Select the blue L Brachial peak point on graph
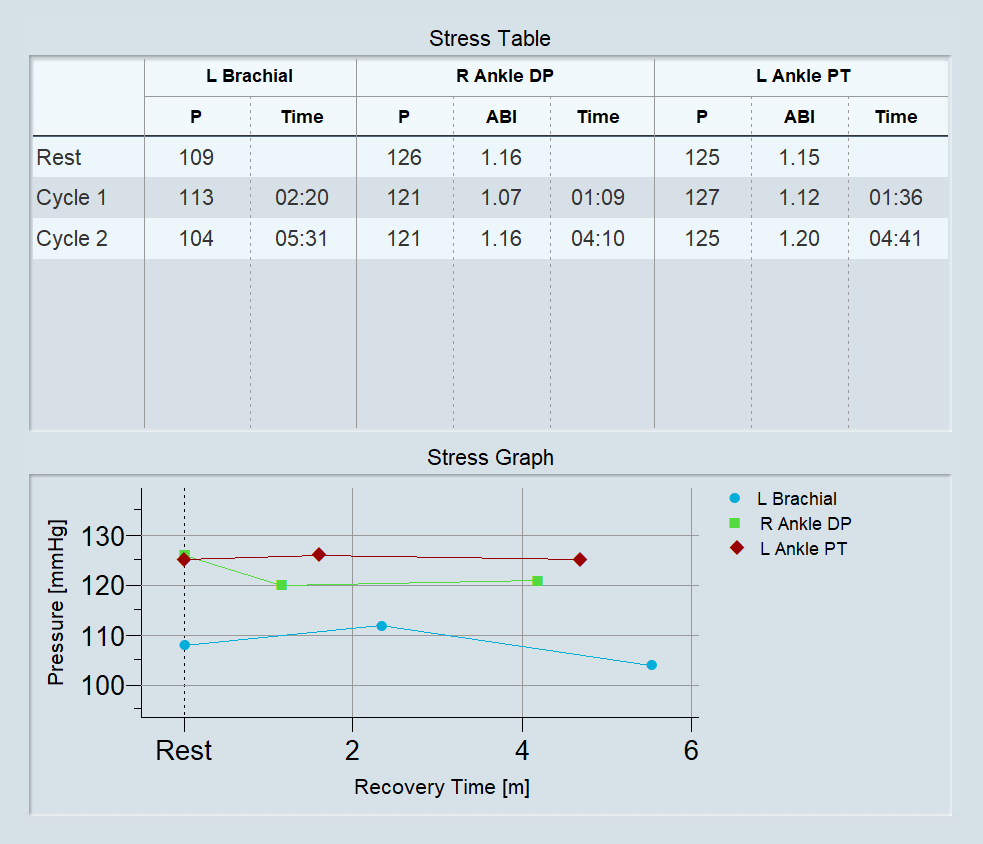Image resolution: width=983 pixels, height=844 pixels. (x=381, y=626)
